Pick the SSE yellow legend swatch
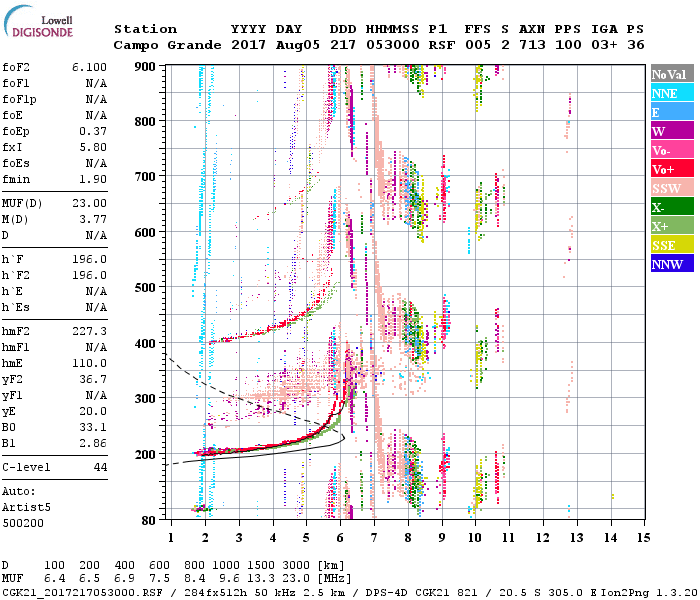Image resolution: width=700 pixels, height=600 pixels. (x=671, y=245)
